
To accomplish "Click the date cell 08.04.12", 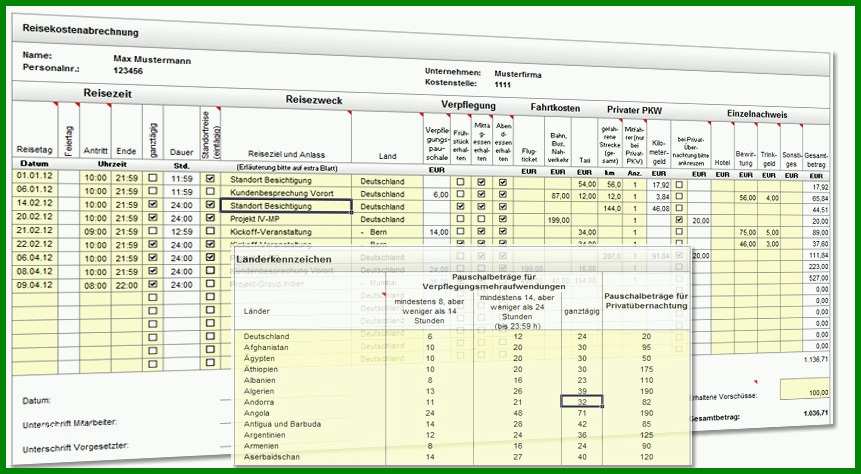I will tap(35, 271).
